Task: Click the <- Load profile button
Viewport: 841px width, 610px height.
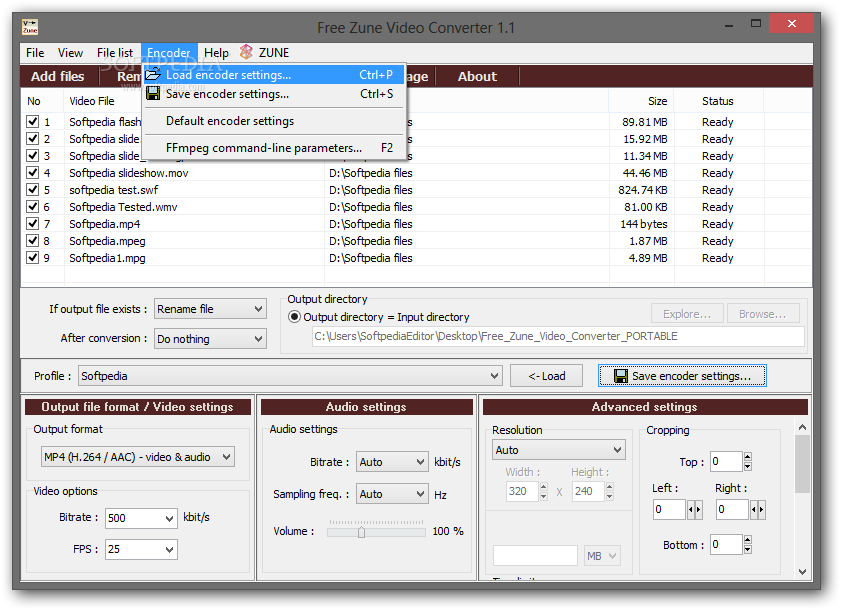Action: coord(546,376)
